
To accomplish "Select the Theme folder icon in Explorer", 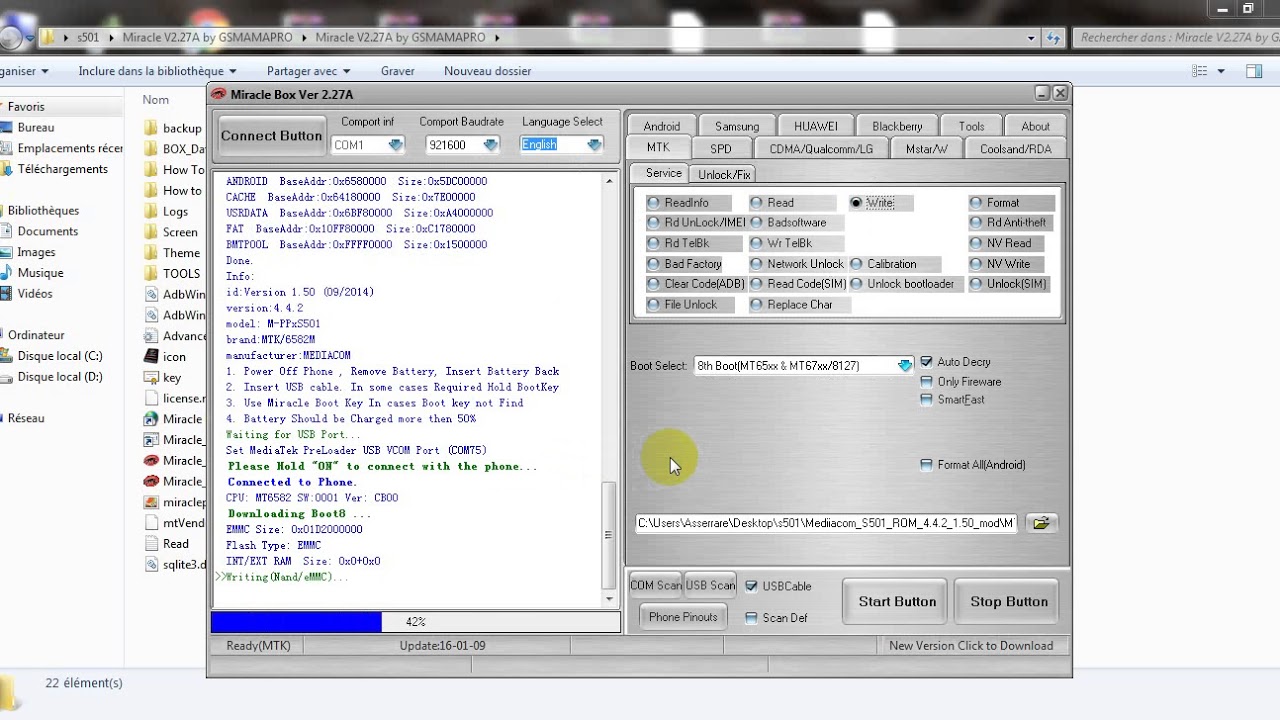I will [151, 253].
